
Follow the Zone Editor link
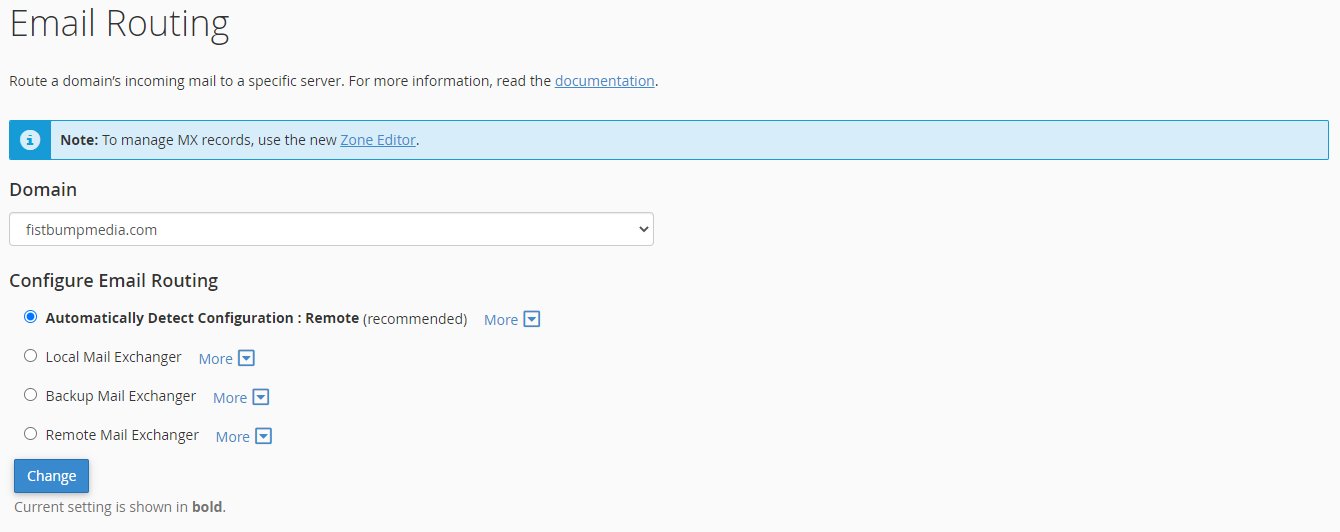coord(377,140)
